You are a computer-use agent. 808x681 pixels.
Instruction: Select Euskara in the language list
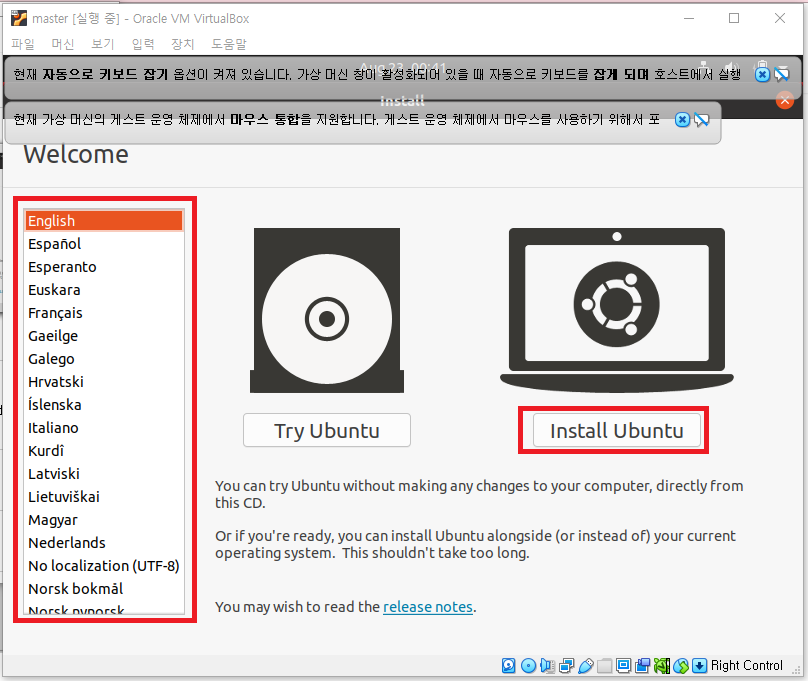click(104, 290)
